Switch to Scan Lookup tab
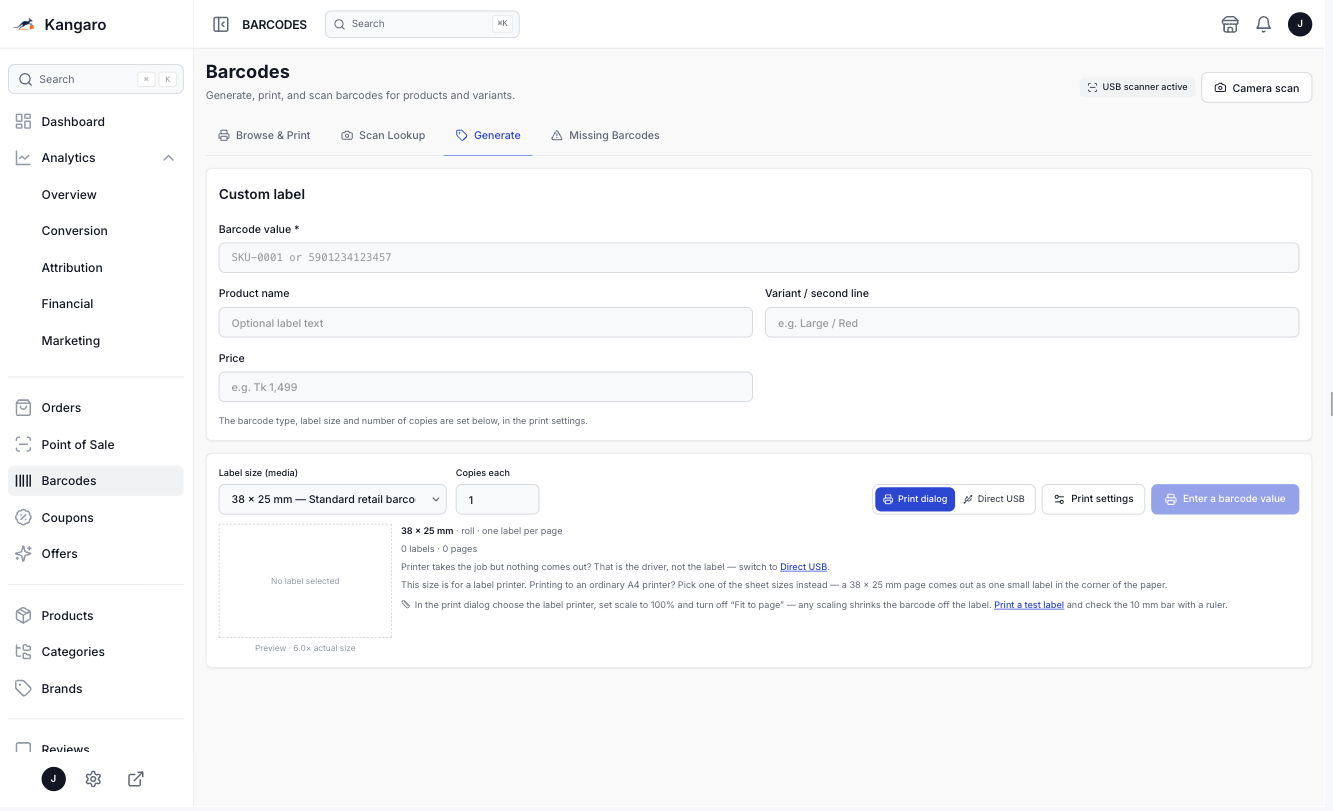1333x811 pixels. click(x=383, y=135)
